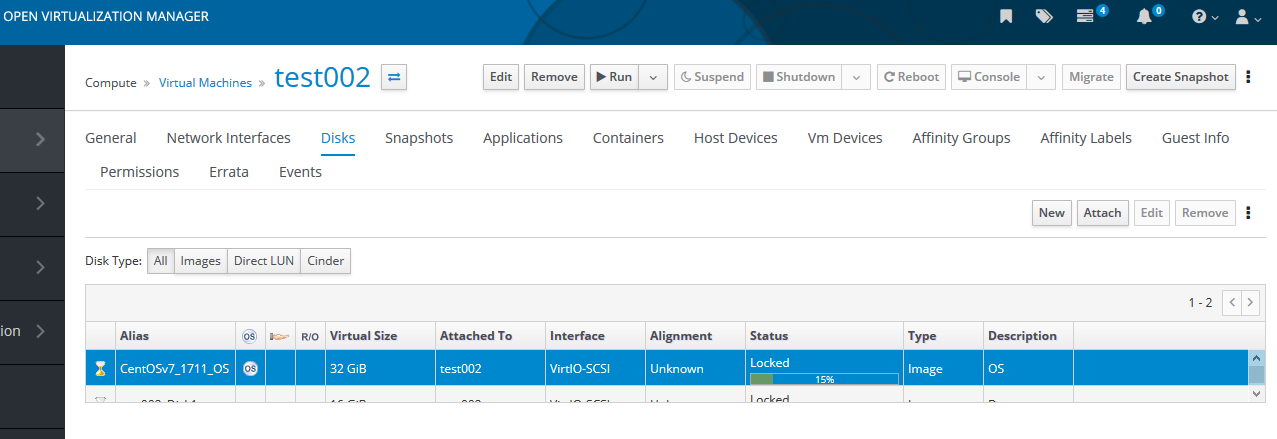Follow the Virtual Machines breadcrumb link

(205, 83)
